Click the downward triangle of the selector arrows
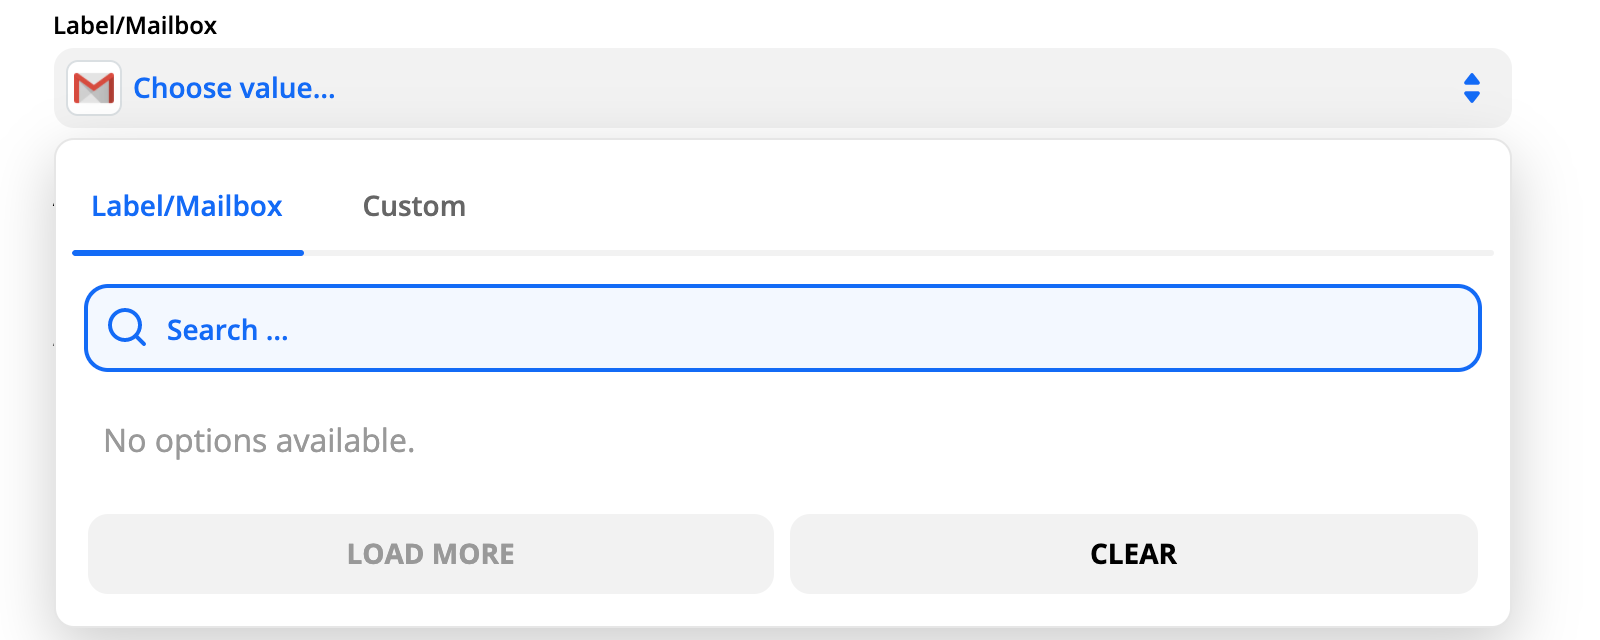 pyautogui.click(x=1471, y=97)
